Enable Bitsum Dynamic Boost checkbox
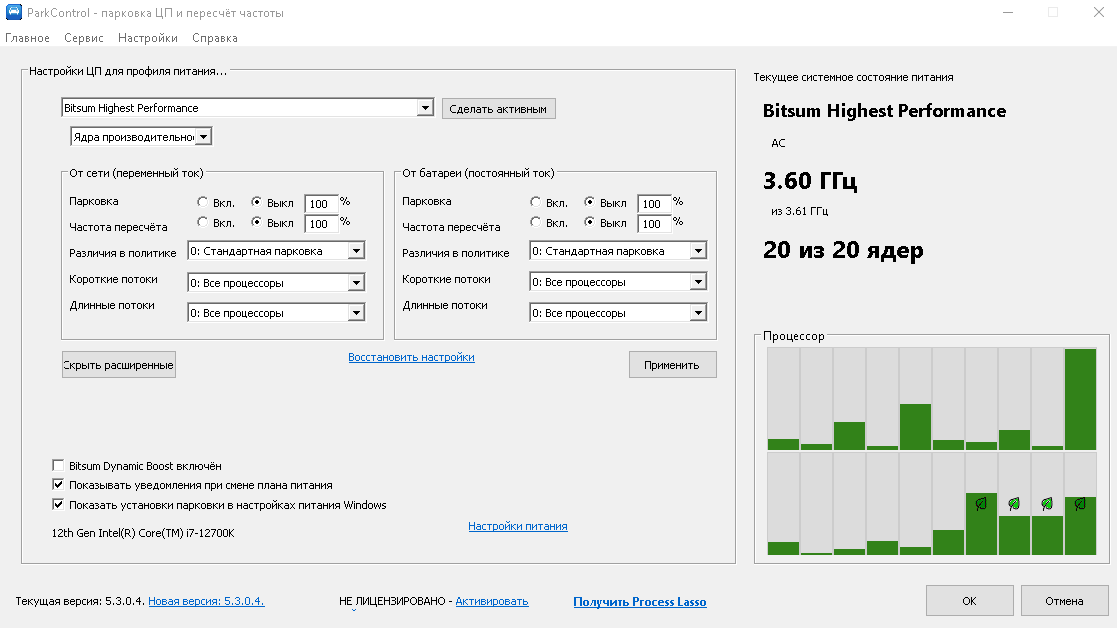1117x628 pixels. point(58,466)
